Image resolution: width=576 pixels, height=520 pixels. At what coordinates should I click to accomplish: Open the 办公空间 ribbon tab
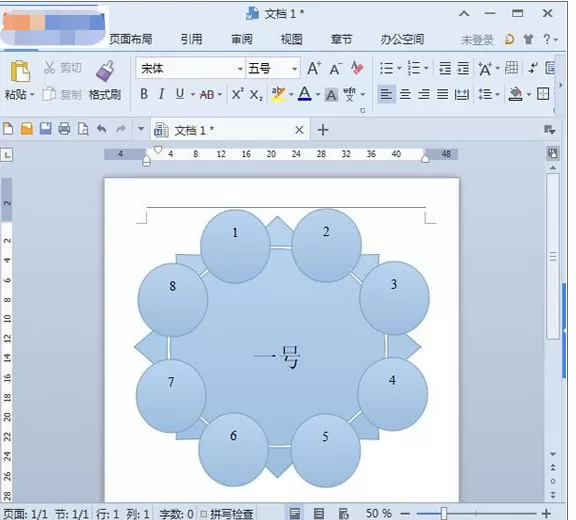(x=402, y=39)
